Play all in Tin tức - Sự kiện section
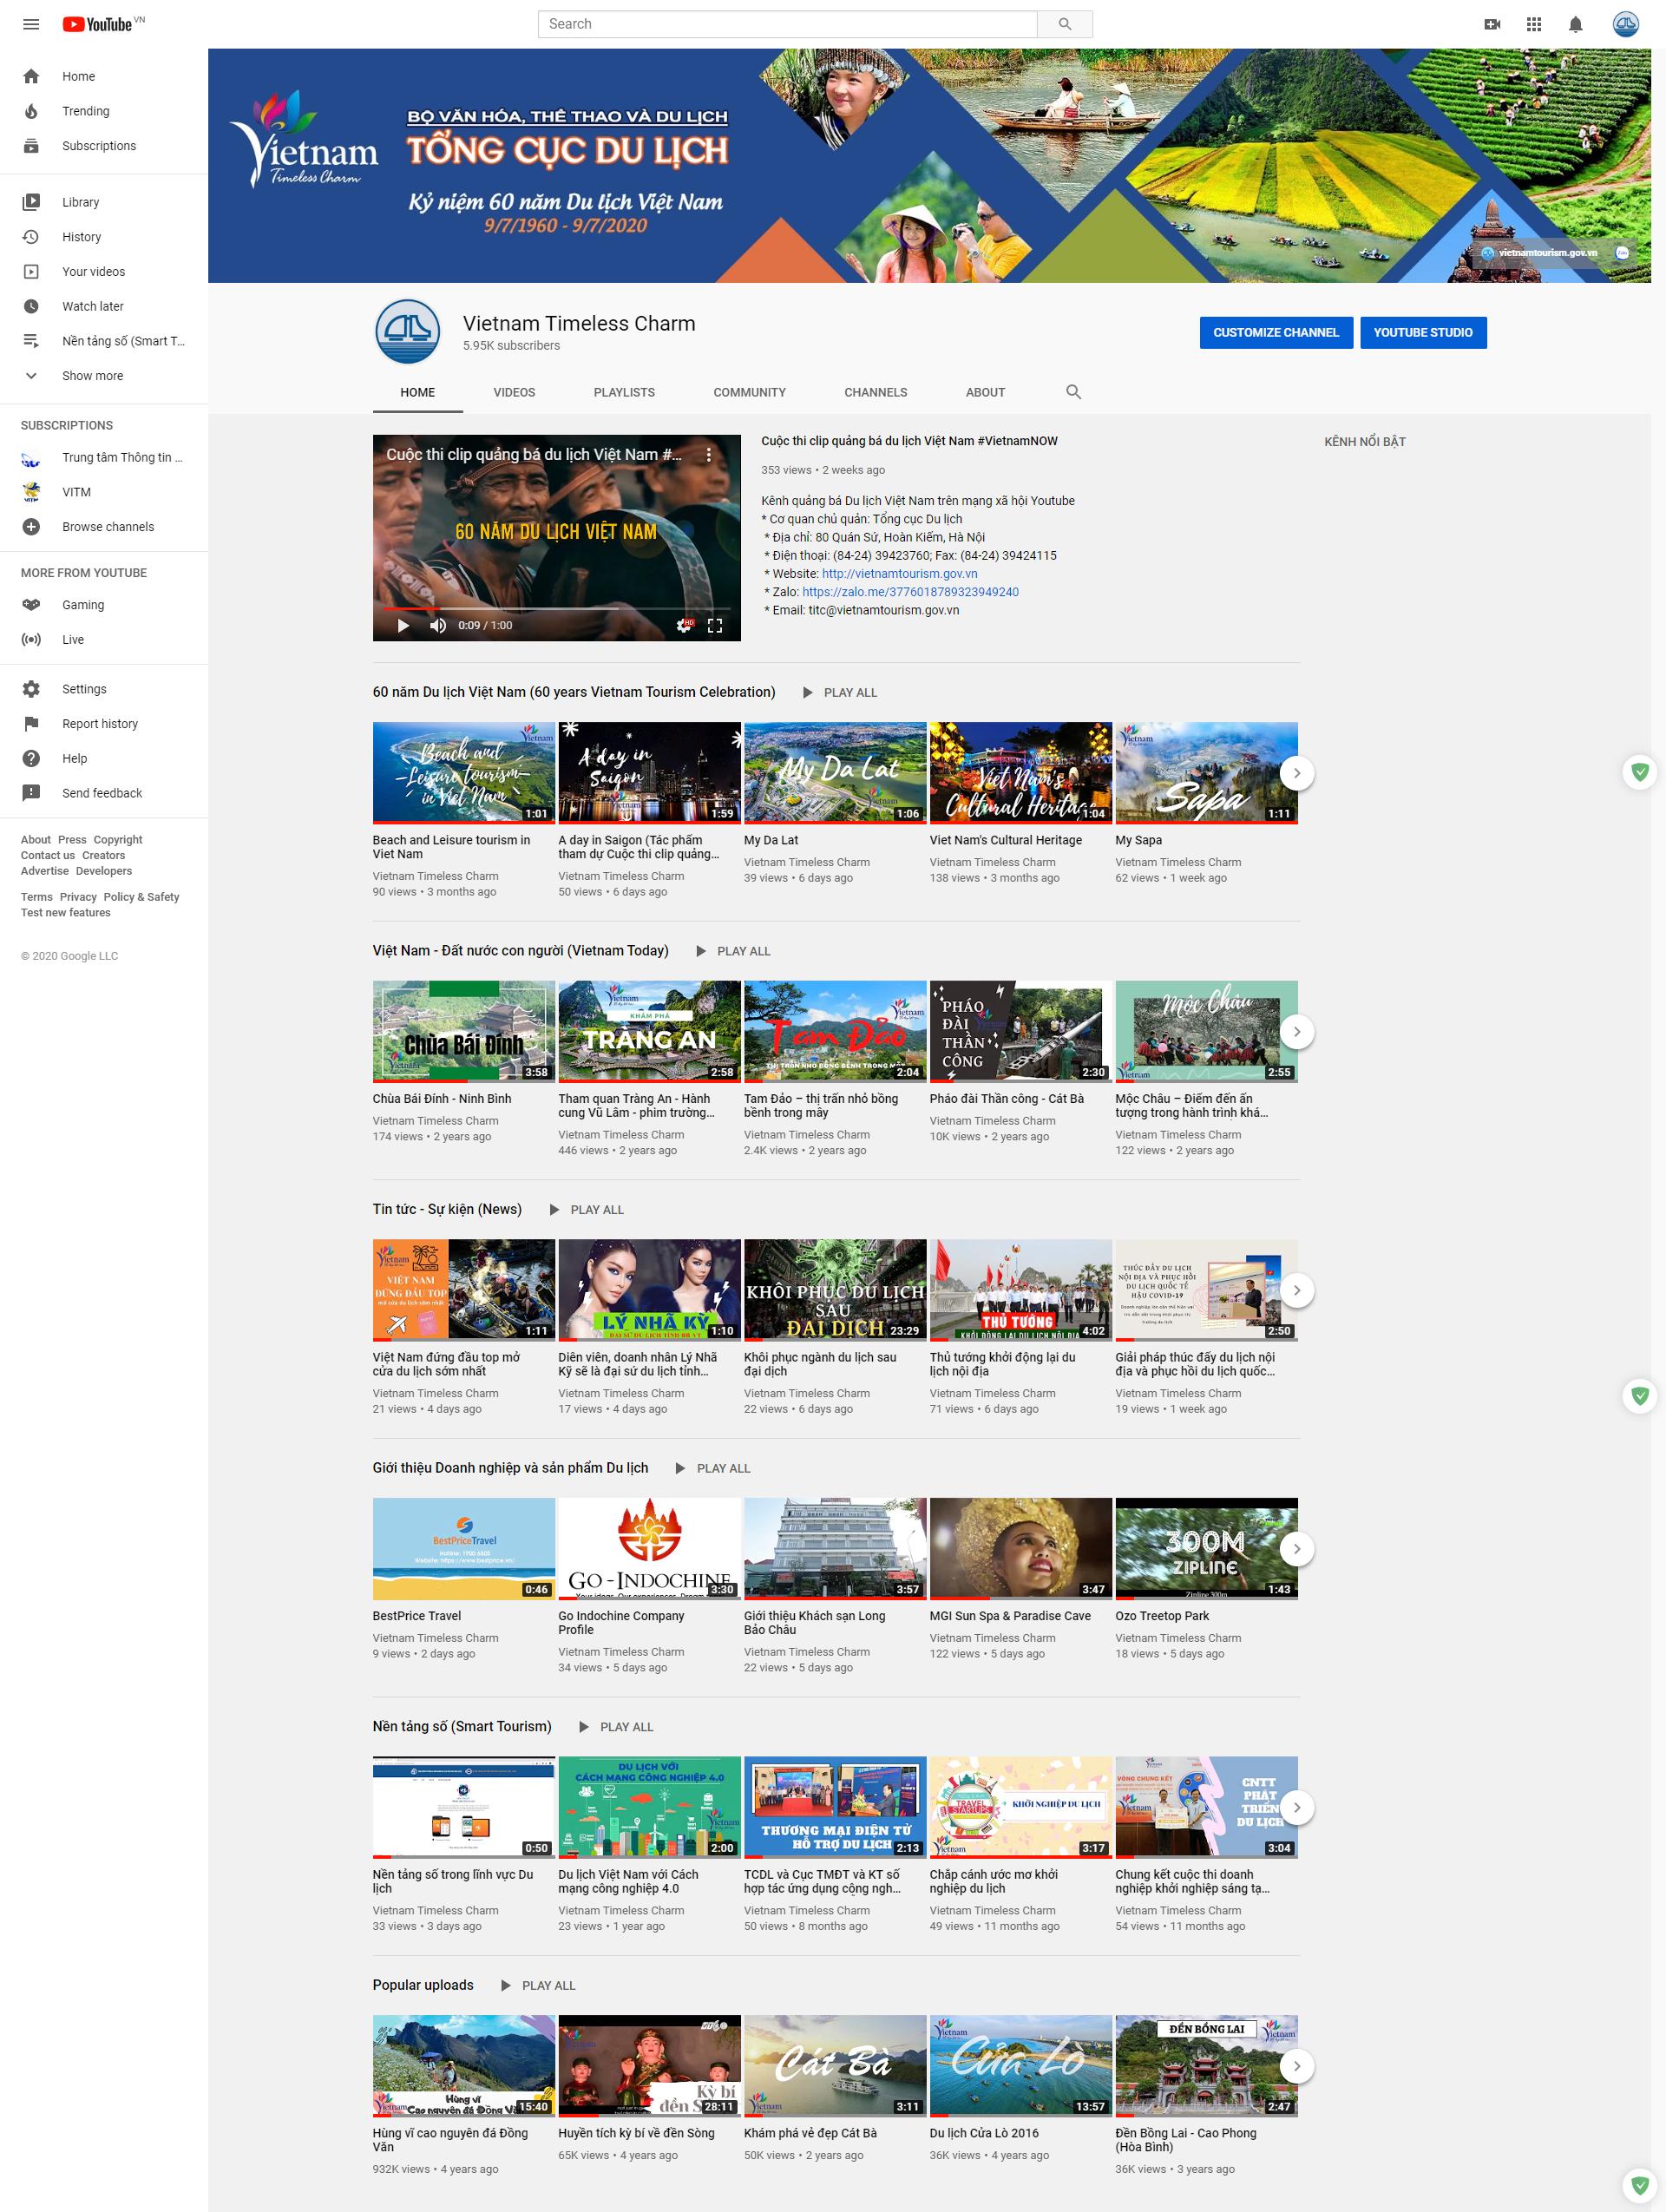The height and width of the screenshot is (2212, 1666). [x=586, y=1210]
